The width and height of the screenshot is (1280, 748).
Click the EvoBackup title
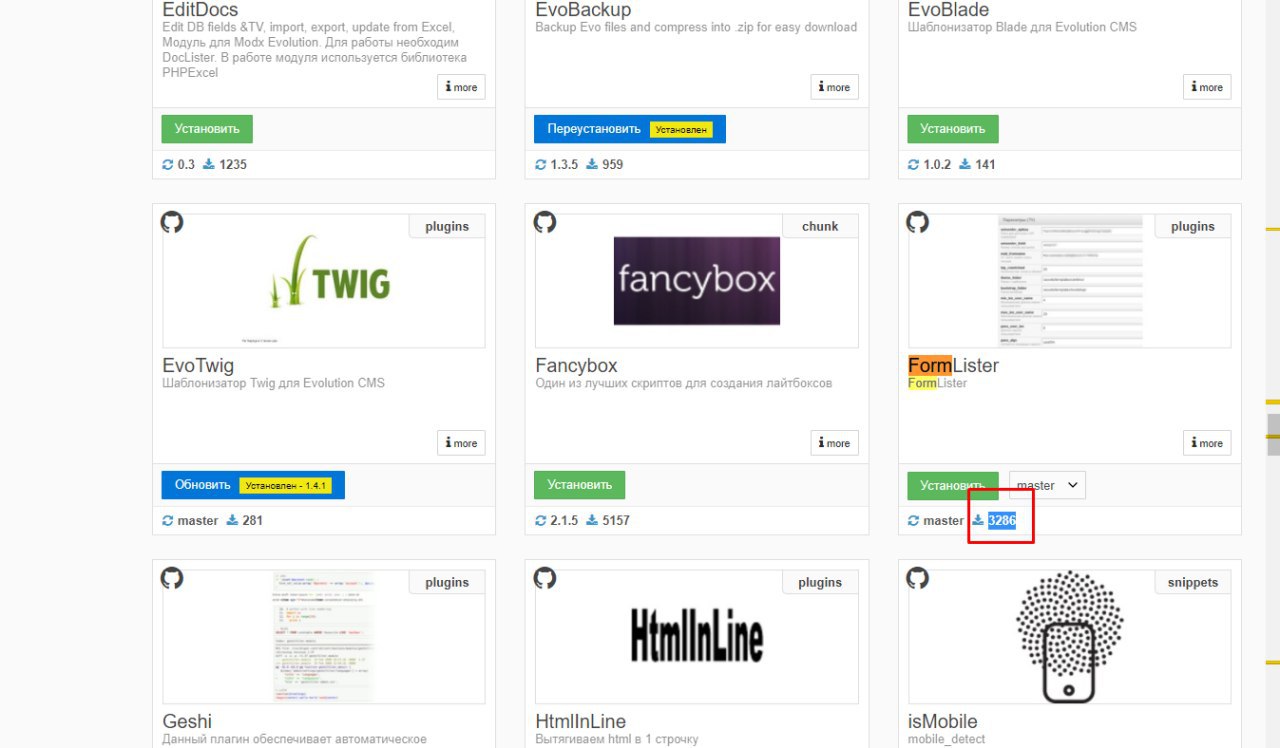coord(583,10)
